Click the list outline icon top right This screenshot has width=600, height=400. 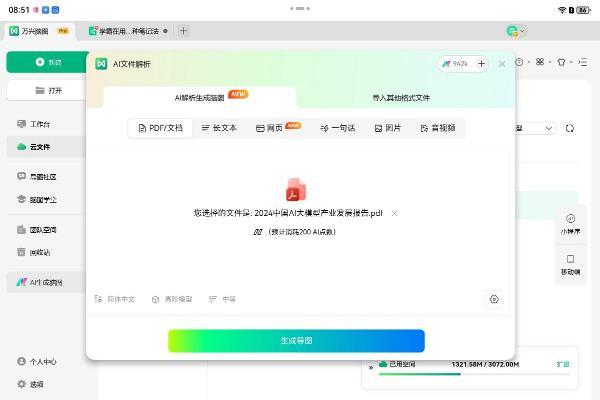583,62
